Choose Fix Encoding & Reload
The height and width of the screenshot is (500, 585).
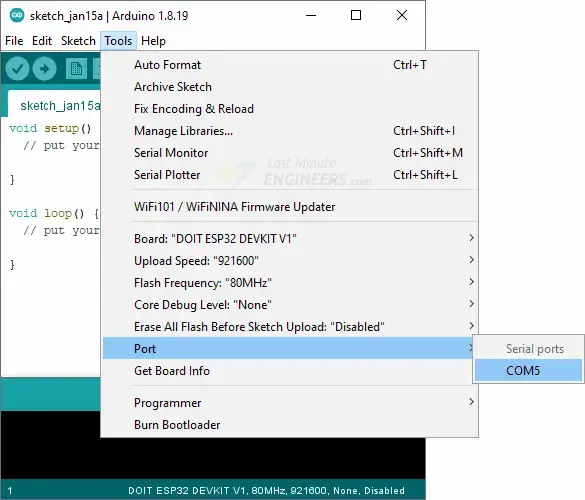tap(290, 109)
